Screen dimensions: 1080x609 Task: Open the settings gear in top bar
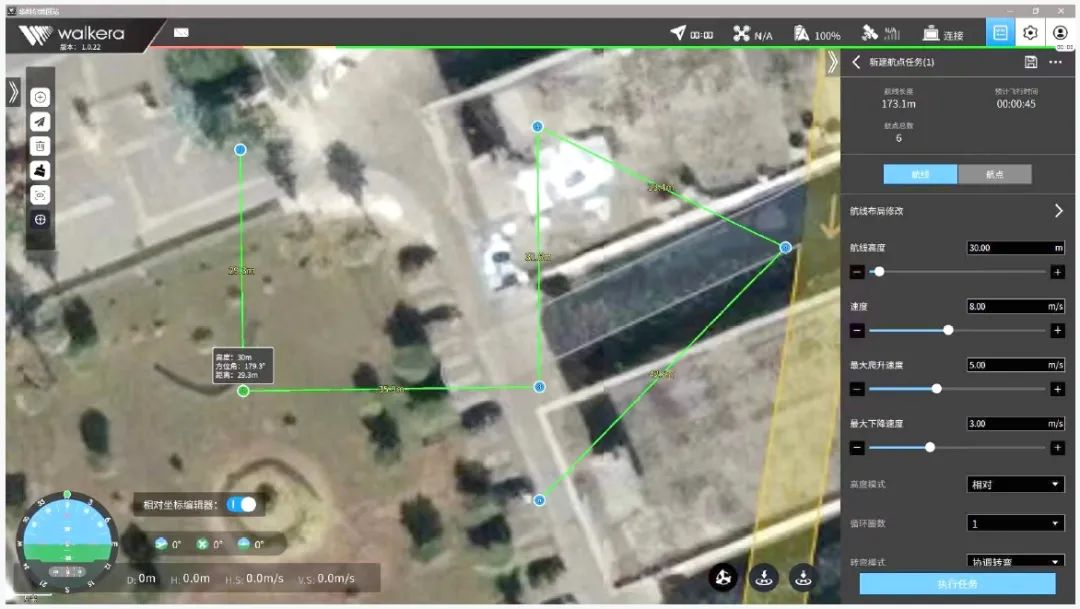1030,33
